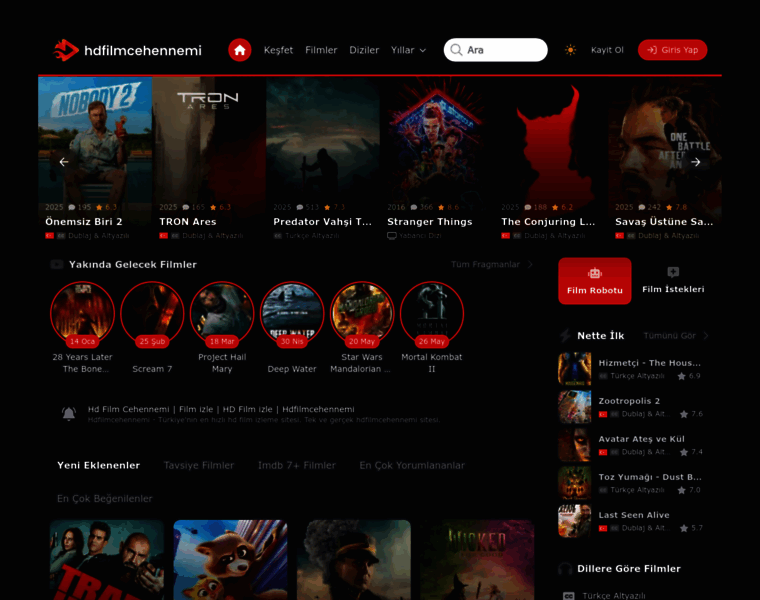The image size is (760, 600).
Task: Click the Giriş Yap button
Action: point(672,50)
